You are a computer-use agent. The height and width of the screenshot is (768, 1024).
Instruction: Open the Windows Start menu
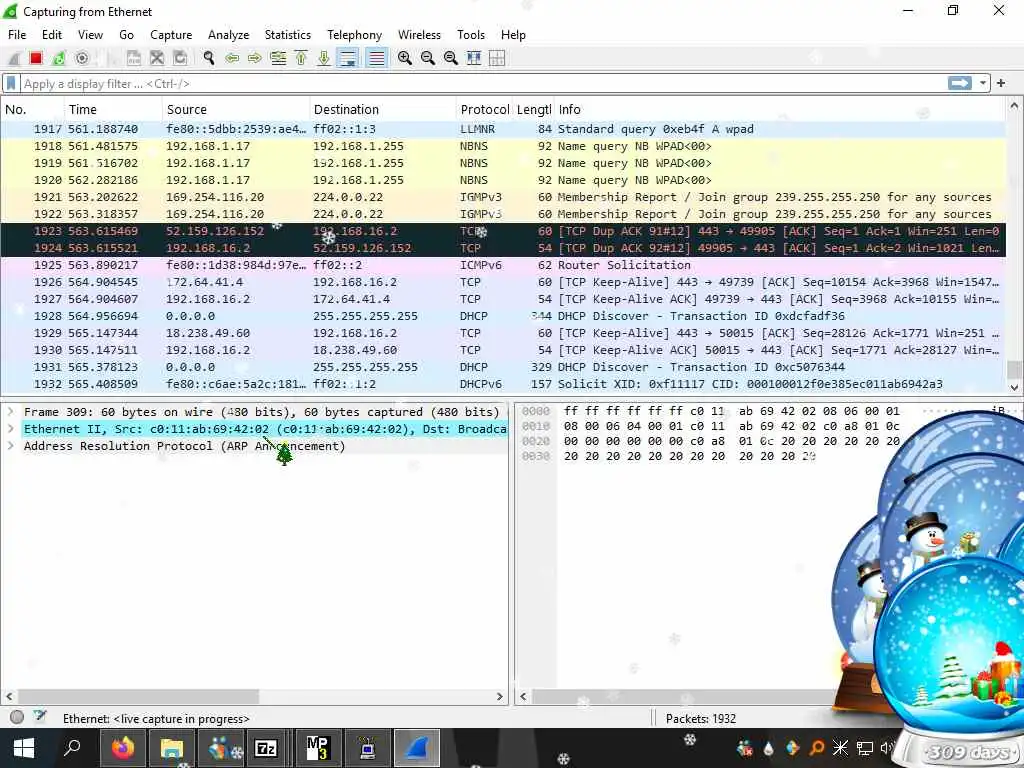(x=24, y=748)
